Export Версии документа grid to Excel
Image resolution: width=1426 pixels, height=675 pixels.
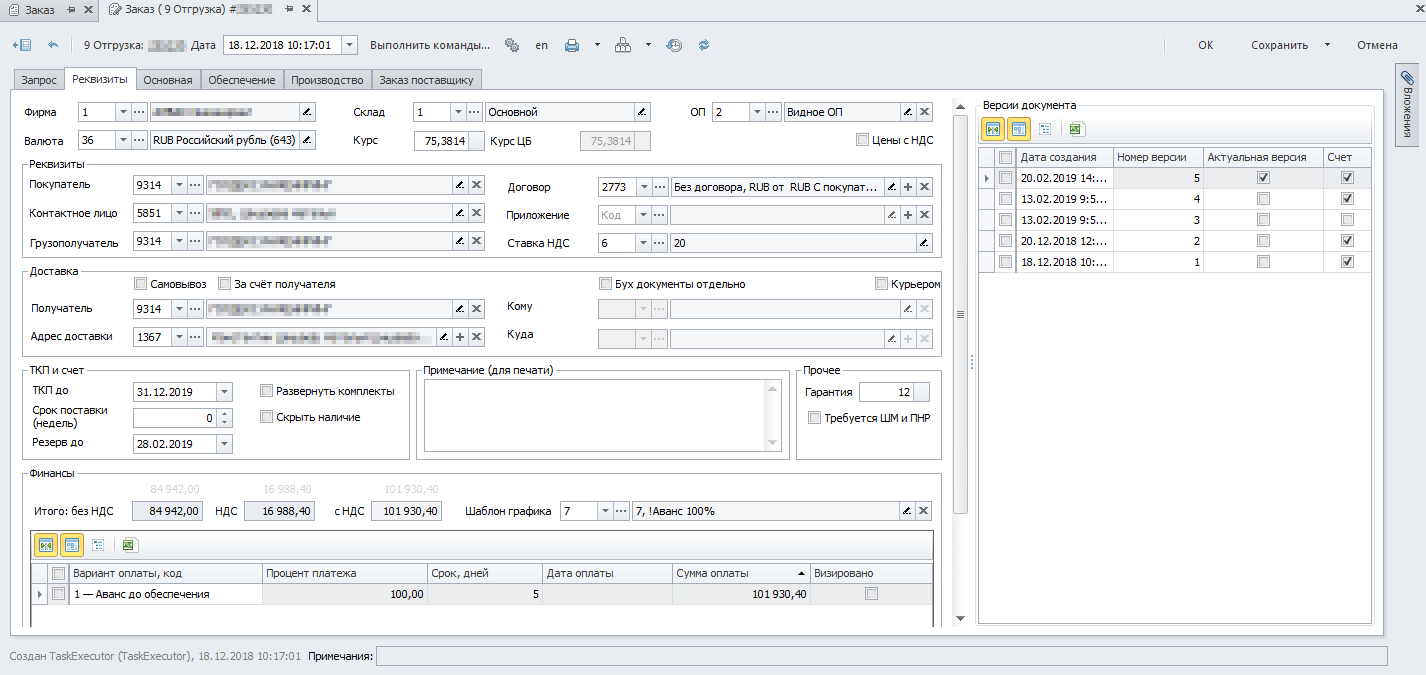coord(1076,129)
